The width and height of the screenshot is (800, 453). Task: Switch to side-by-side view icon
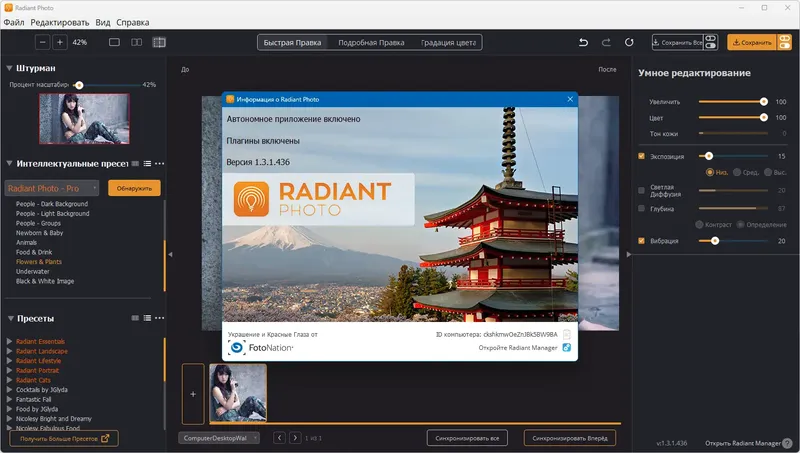(x=137, y=42)
